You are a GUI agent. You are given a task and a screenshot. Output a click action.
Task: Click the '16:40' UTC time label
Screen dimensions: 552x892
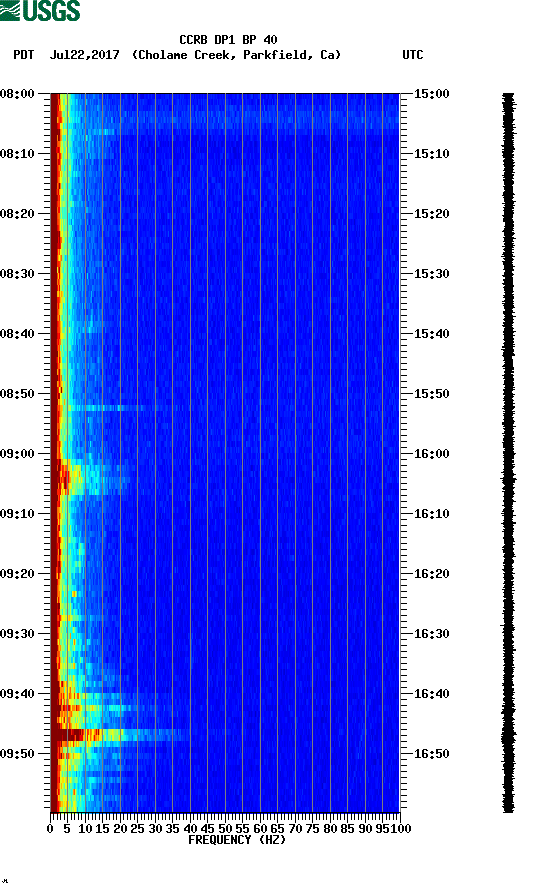tap(431, 693)
